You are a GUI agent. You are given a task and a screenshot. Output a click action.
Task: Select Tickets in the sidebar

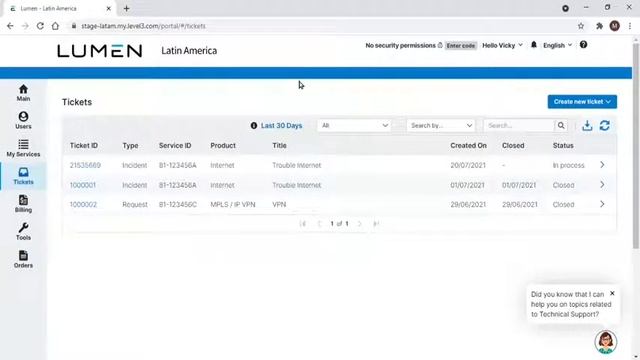tap(23, 176)
